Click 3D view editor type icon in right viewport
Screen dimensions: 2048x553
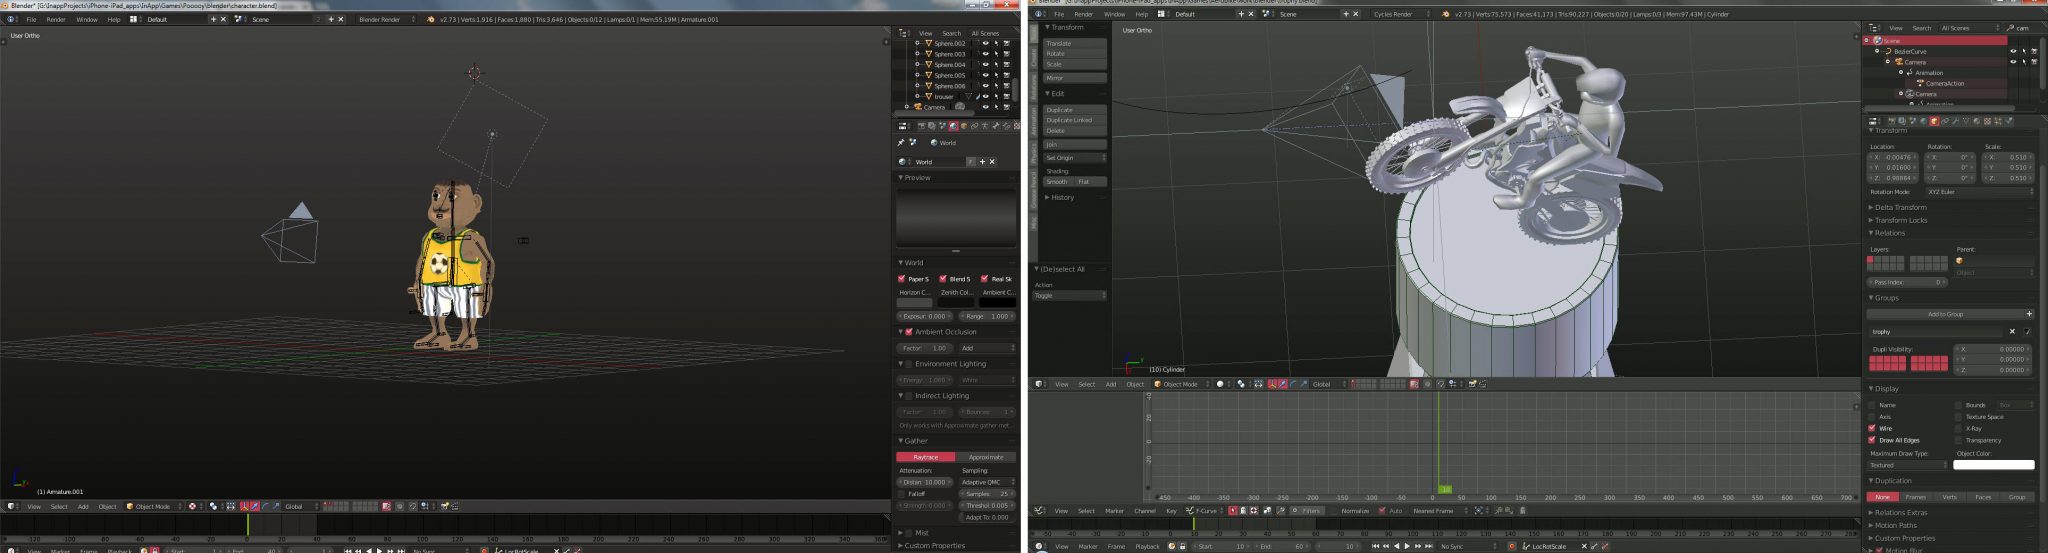pos(1041,384)
